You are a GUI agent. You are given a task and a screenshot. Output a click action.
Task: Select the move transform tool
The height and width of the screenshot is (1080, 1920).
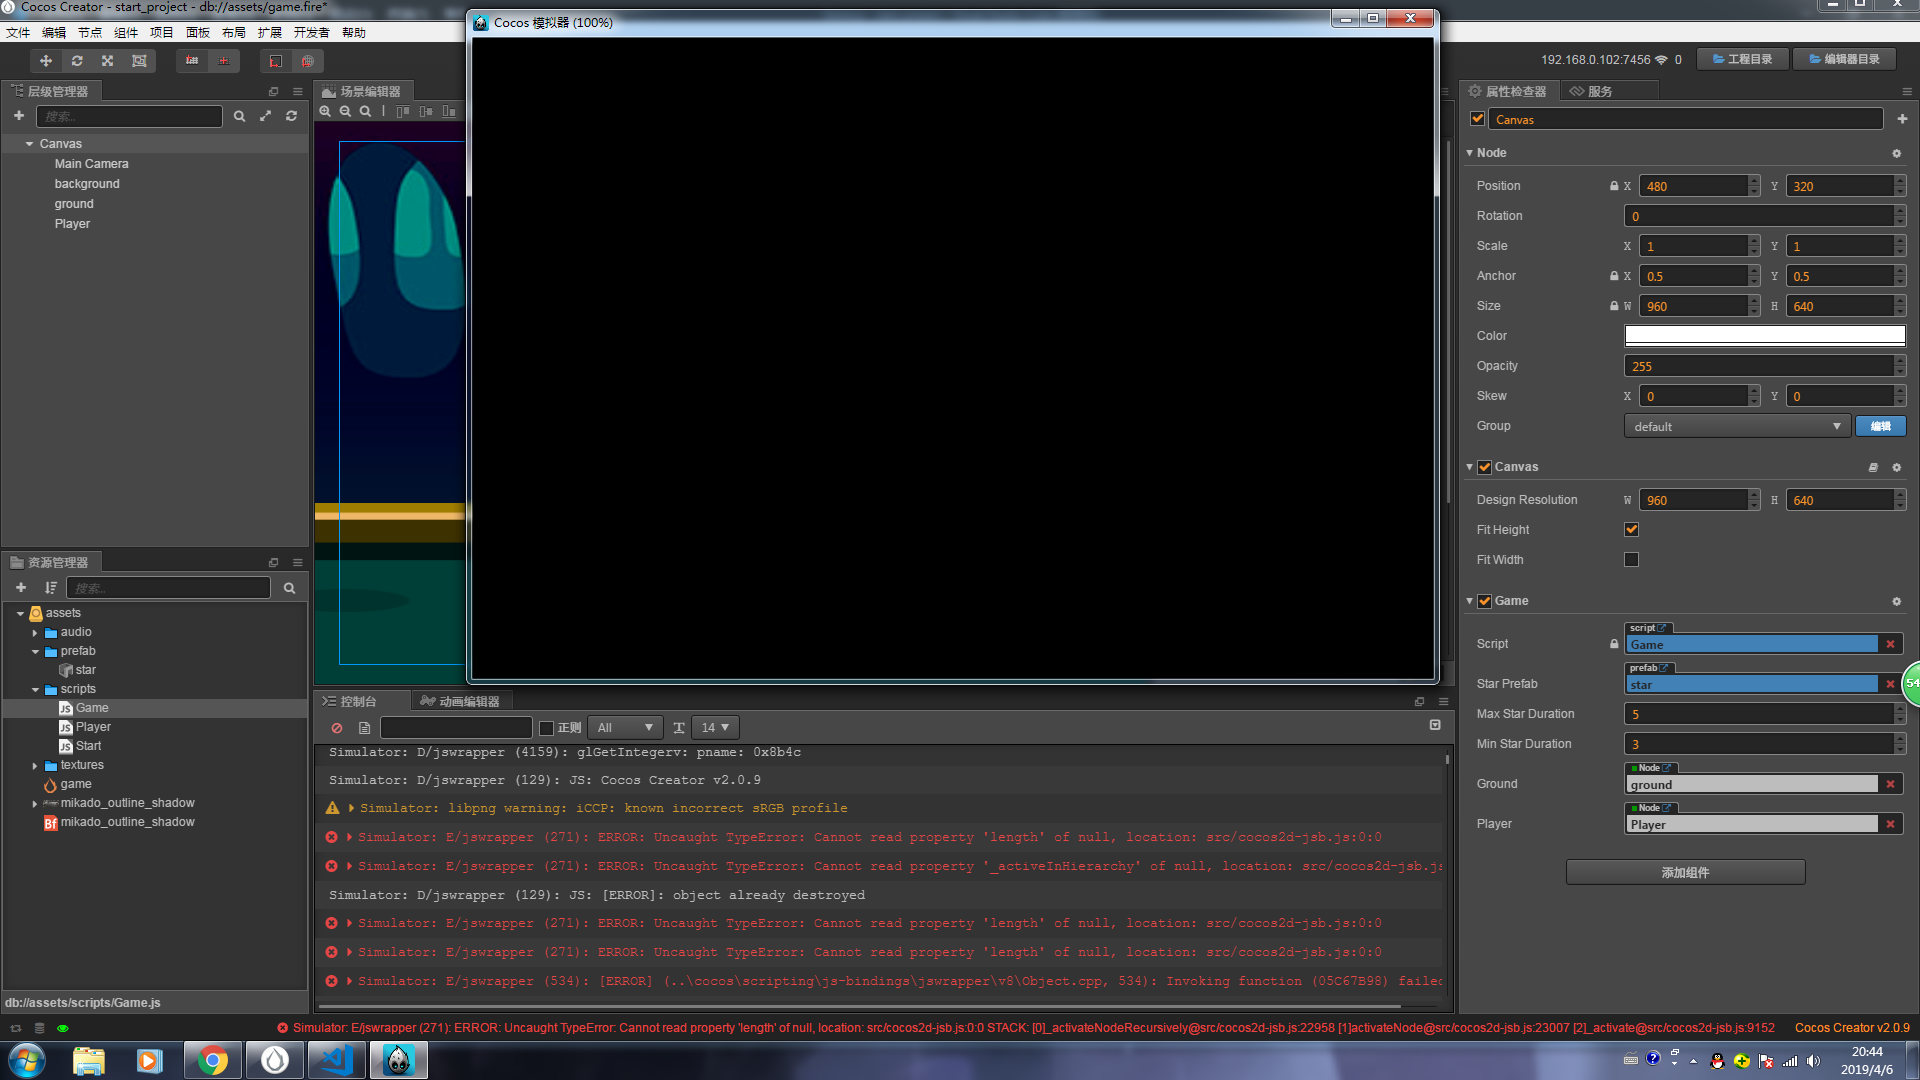(46, 61)
